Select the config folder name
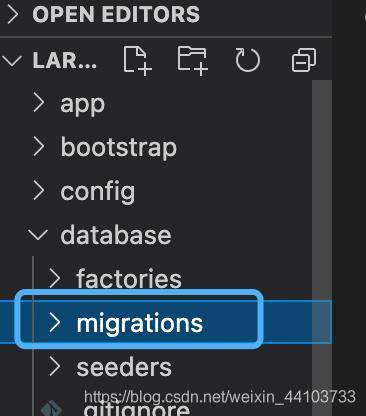The height and width of the screenshot is (416, 366). (x=98, y=192)
